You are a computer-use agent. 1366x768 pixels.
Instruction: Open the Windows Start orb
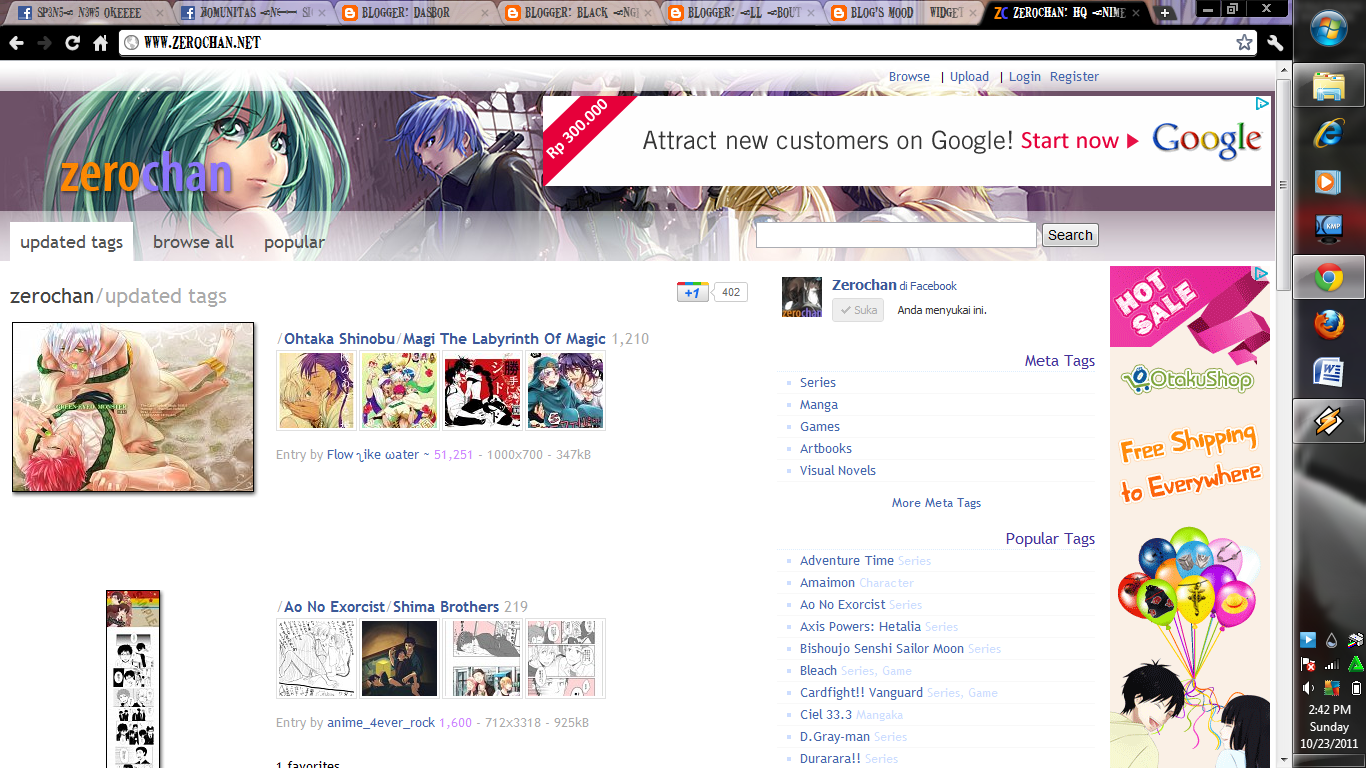tap(1329, 30)
